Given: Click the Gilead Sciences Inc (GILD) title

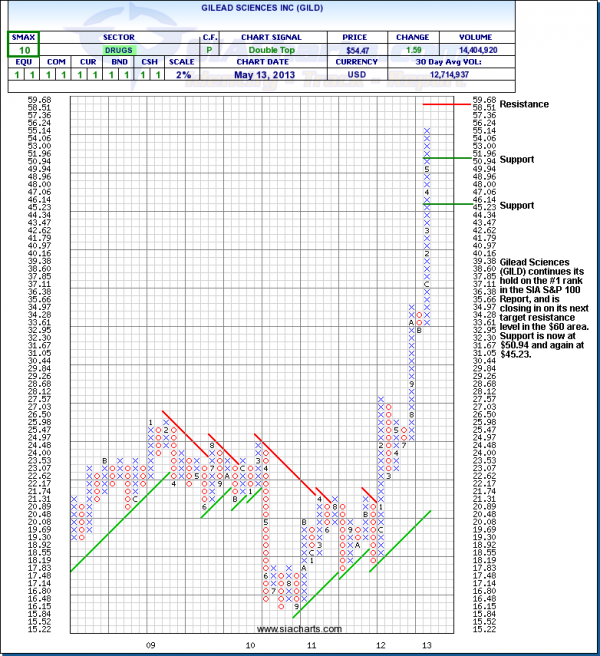Looking at the screenshot, I should coord(299,8).
